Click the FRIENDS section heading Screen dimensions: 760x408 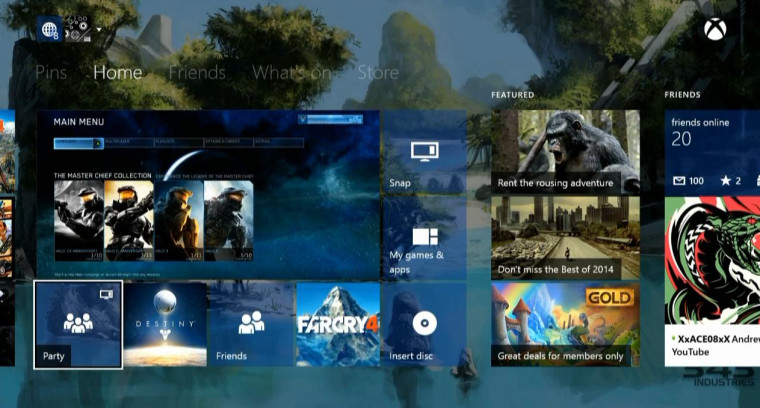coord(682,95)
